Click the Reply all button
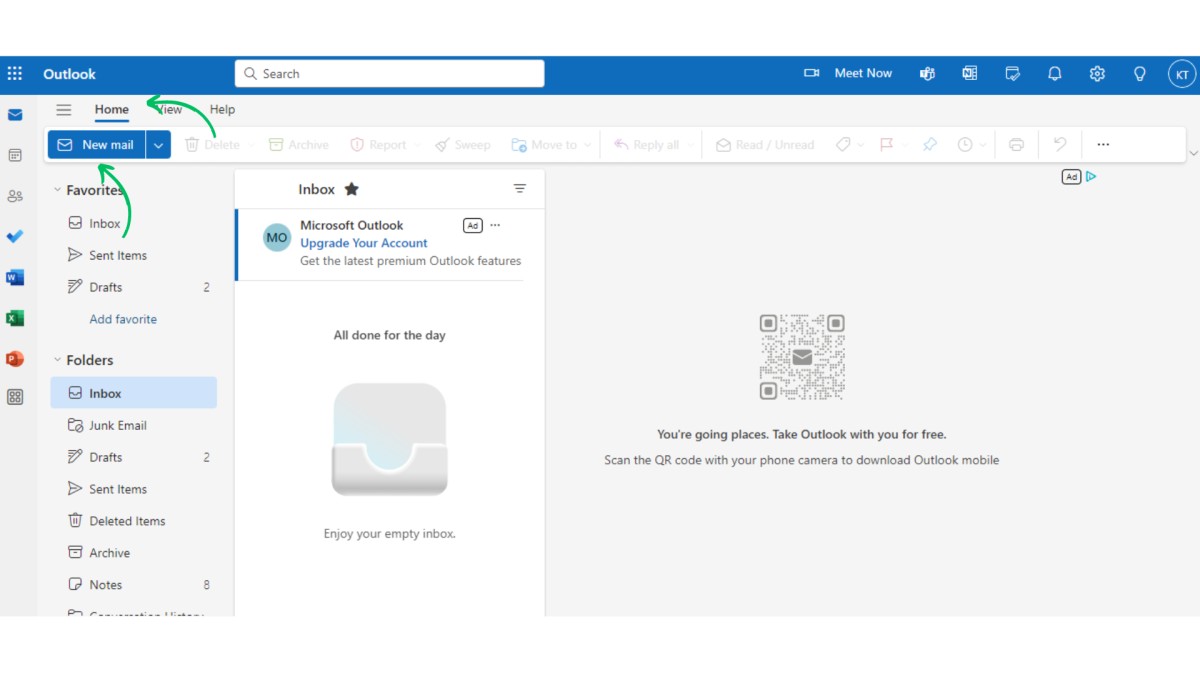The image size is (1200, 675). coord(646,145)
